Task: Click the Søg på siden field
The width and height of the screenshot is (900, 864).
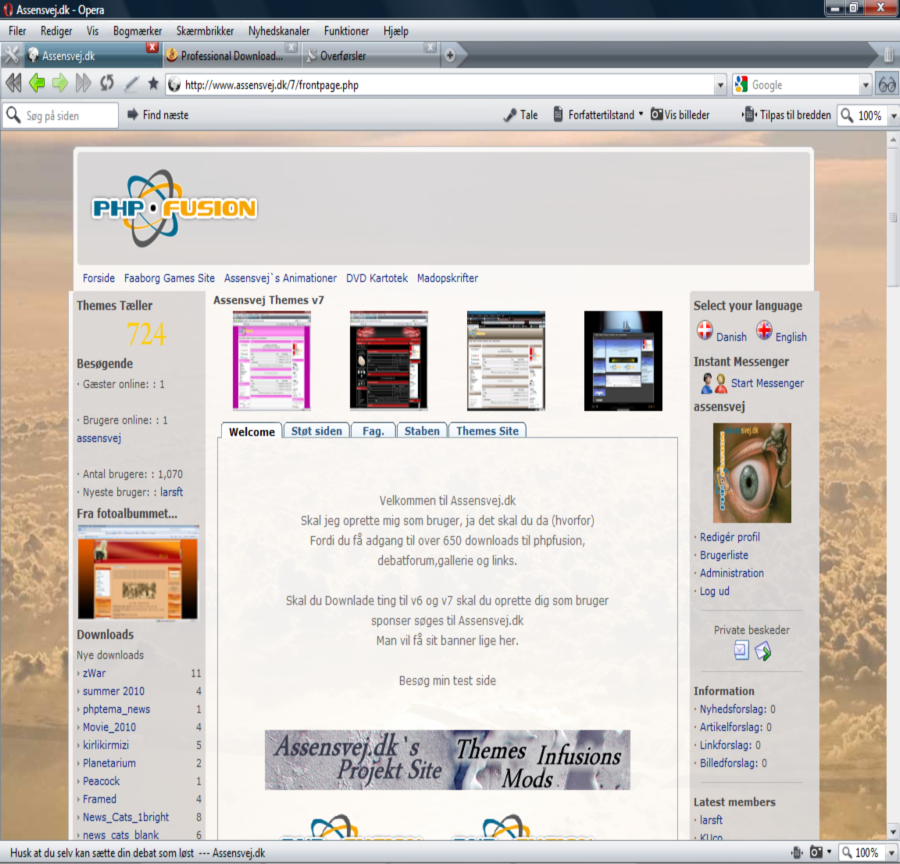Action: 60,115
